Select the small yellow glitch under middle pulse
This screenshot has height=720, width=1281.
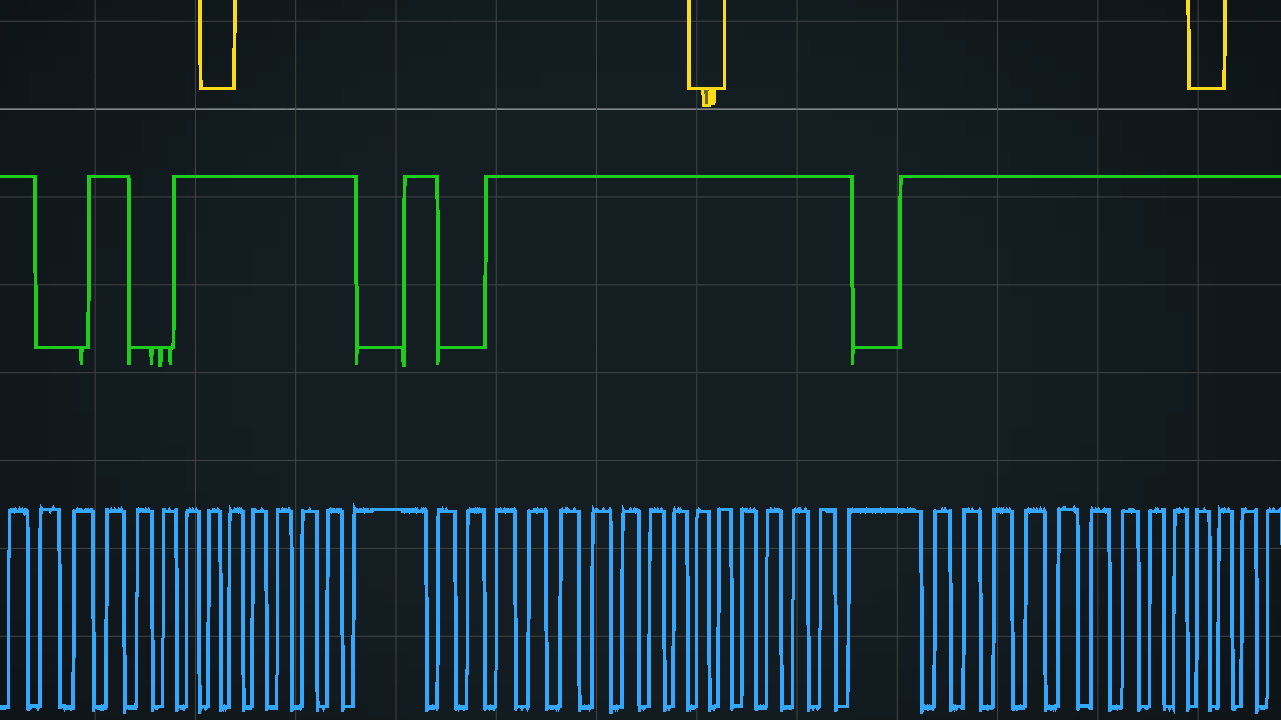pos(708,98)
